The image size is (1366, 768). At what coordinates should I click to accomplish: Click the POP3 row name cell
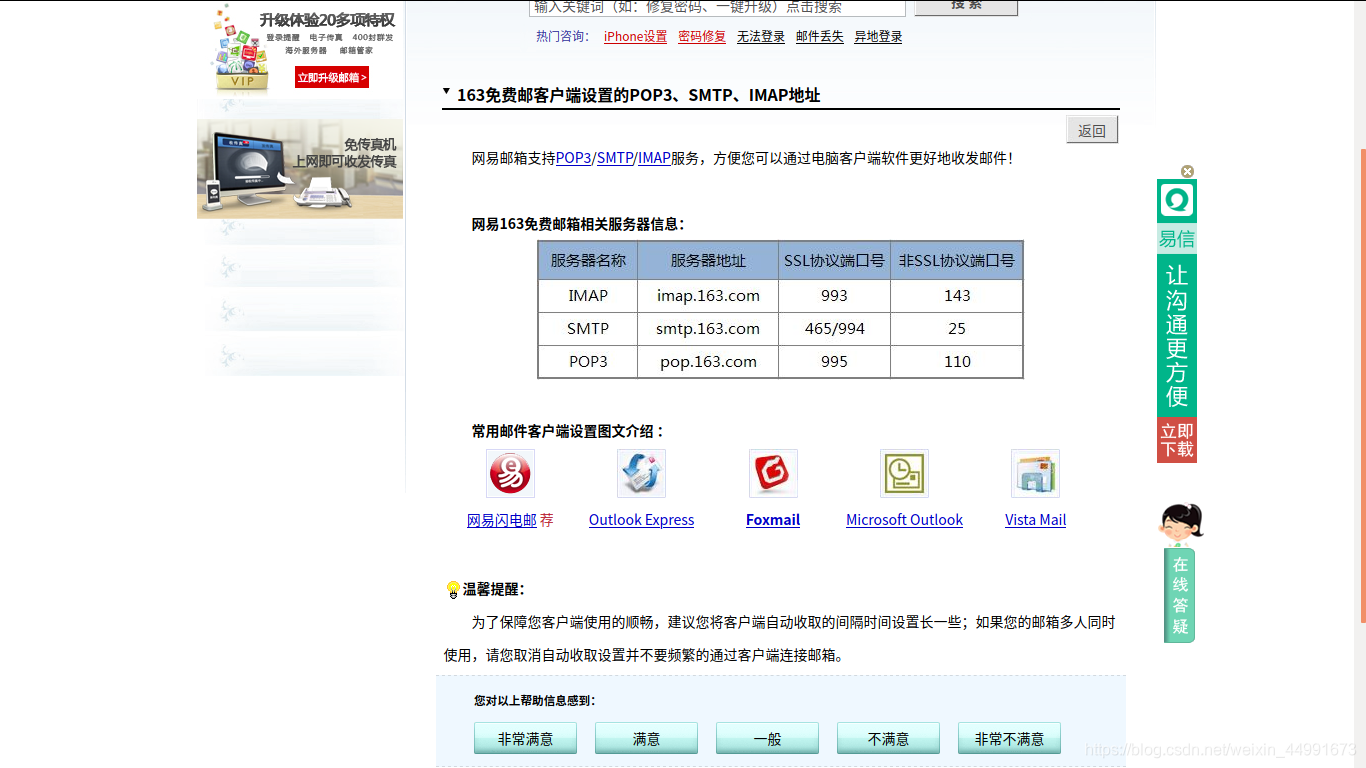coord(588,362)
